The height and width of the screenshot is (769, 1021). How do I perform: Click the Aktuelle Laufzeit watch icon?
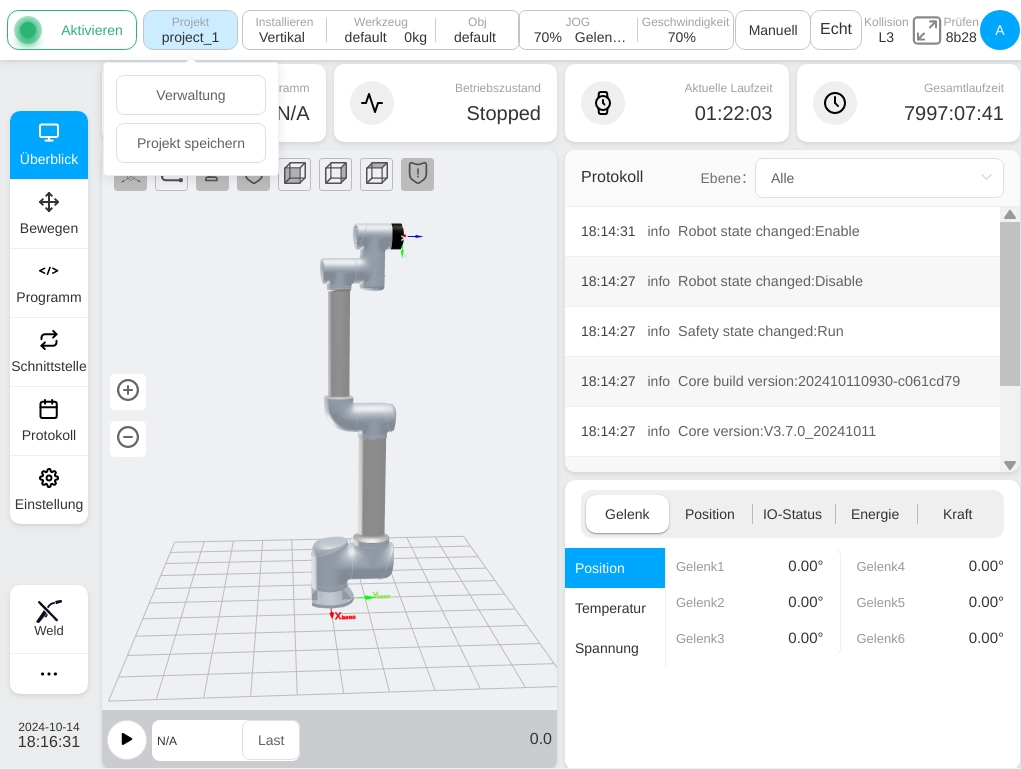pyautogui.click(x=603, y=103)
